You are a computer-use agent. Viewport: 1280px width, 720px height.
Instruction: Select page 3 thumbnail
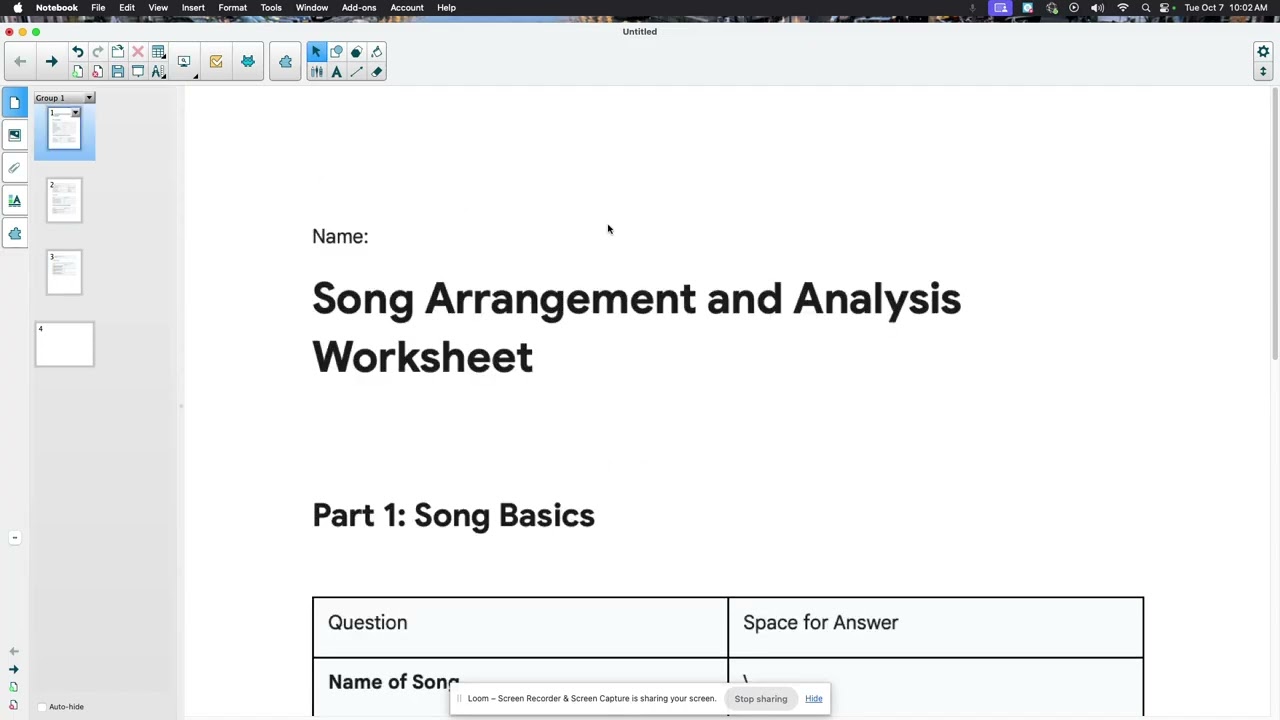tap(64, 273)
